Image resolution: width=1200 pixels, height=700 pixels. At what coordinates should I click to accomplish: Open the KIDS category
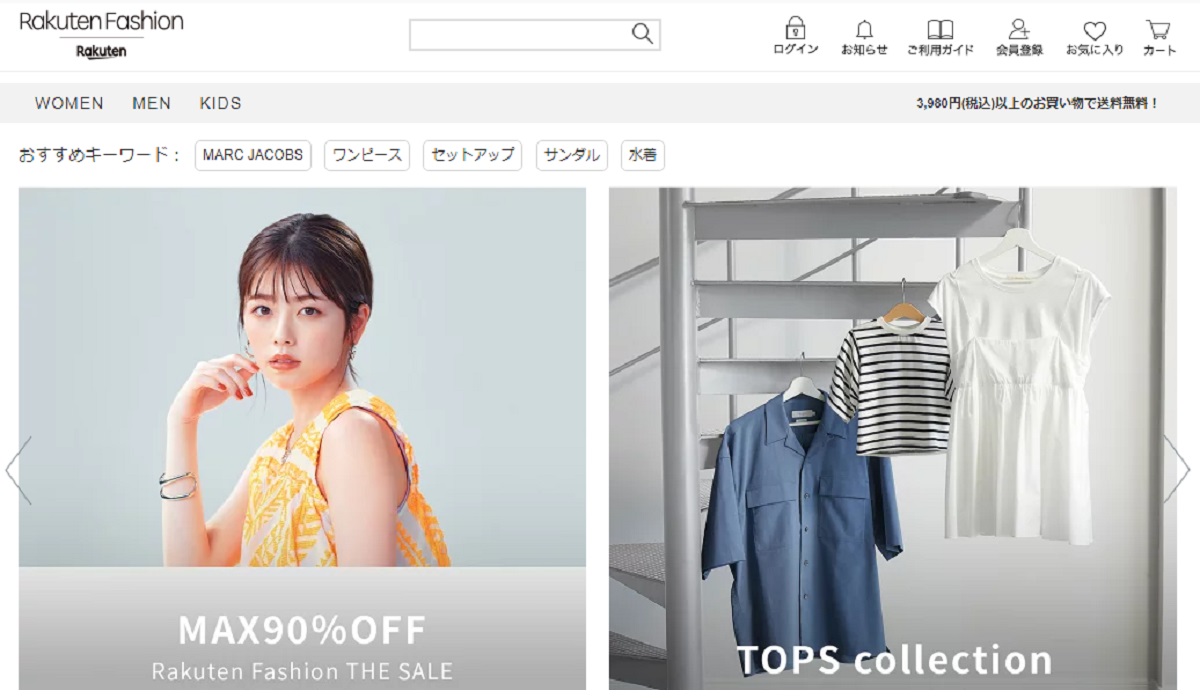tap(220, 103)
